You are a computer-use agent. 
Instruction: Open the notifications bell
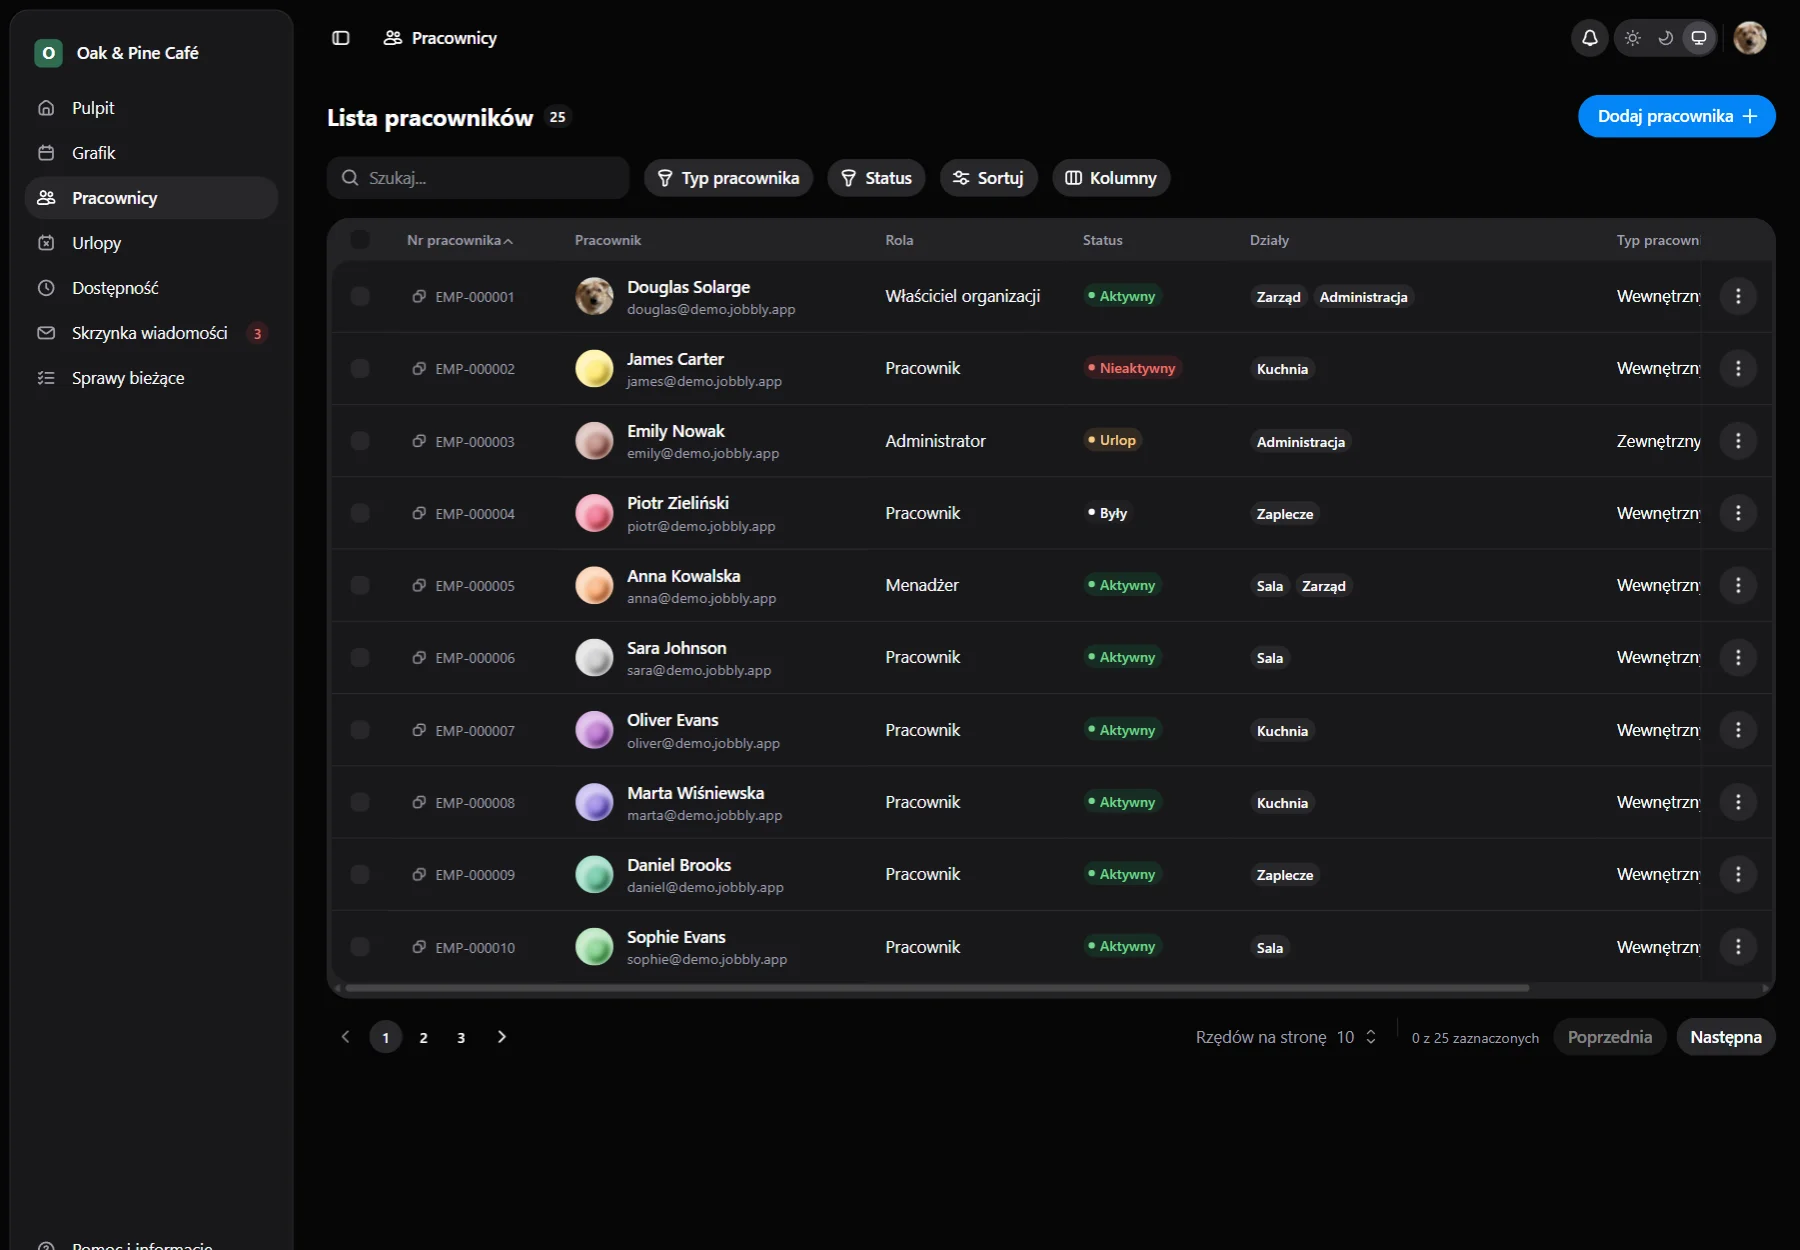pyautogui.click(x=1590, y=38)
